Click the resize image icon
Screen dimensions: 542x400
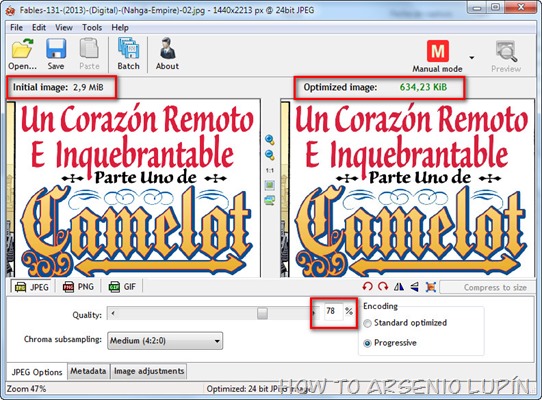click(x=431, y=287)
